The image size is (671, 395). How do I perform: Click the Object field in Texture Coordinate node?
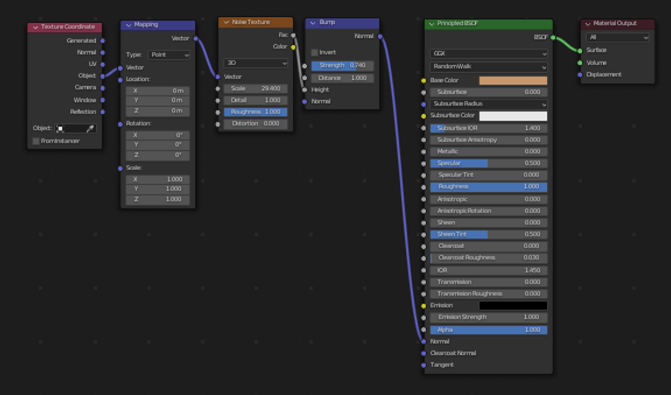pyautogui.click(x=71, y=128)
